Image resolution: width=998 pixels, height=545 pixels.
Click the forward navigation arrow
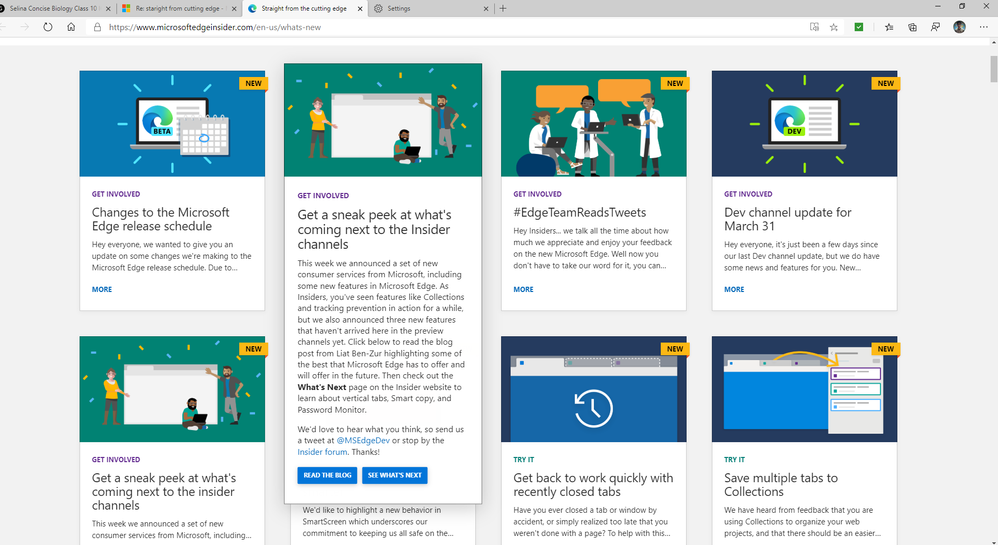coord(24,27)
